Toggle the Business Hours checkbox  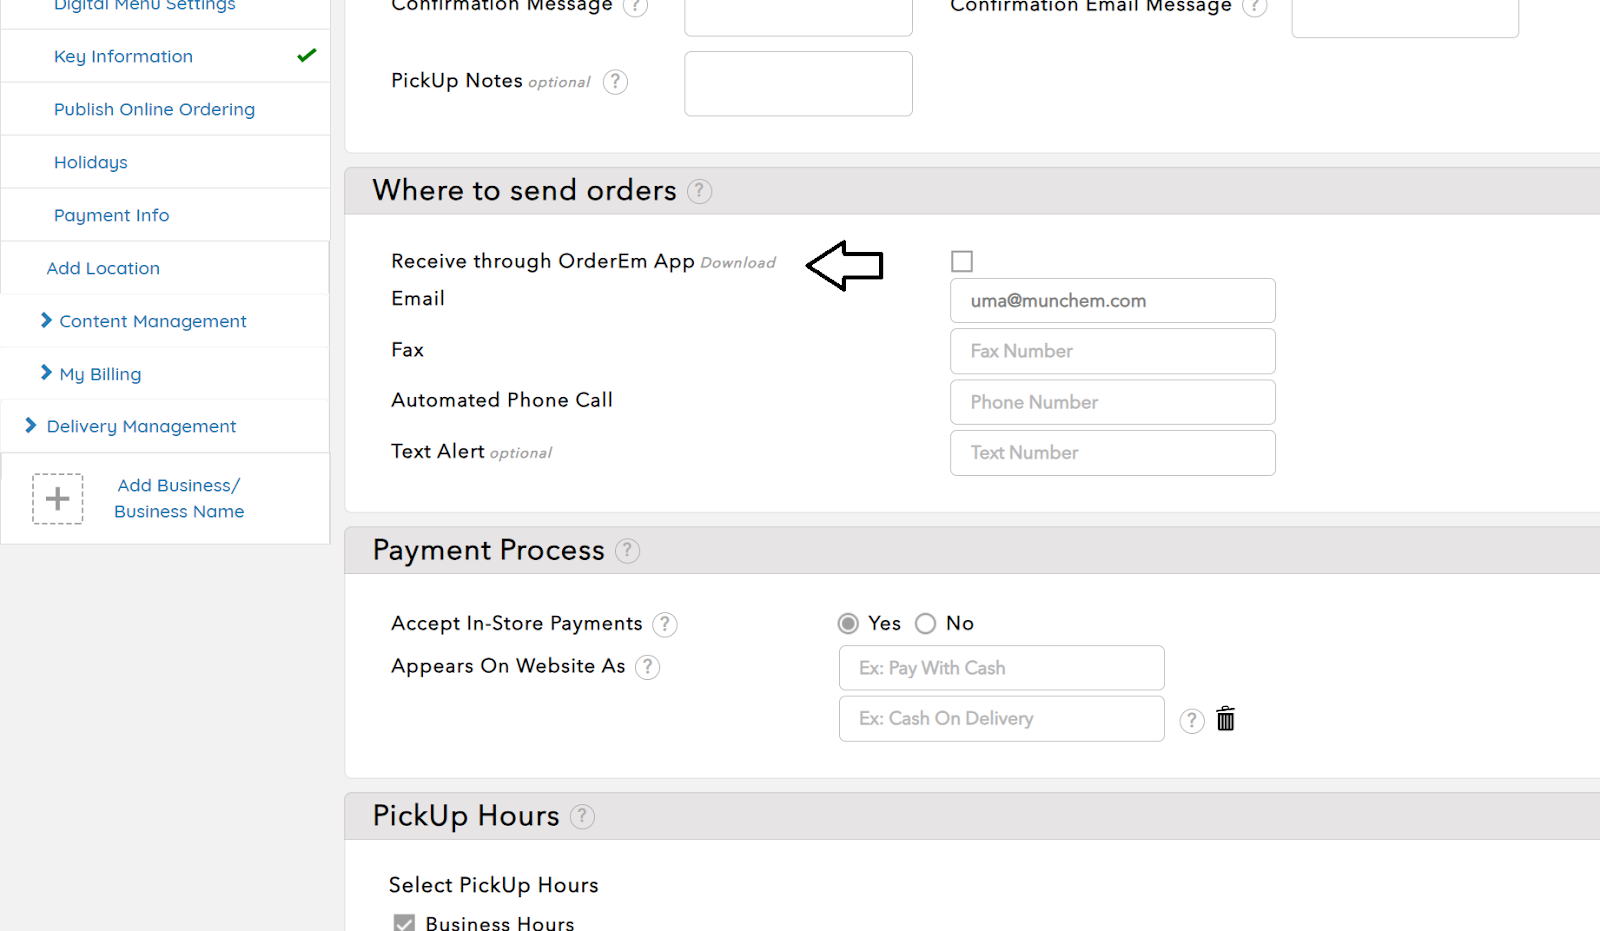(x=404, y=923)
